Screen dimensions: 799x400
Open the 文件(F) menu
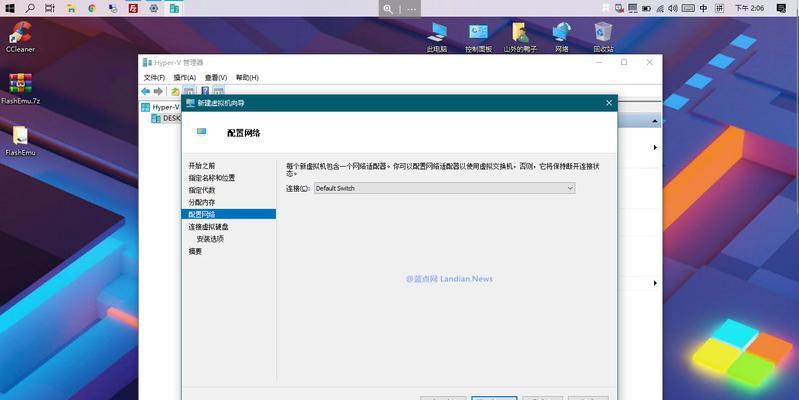pyautogui.click(x=154, y=77)
